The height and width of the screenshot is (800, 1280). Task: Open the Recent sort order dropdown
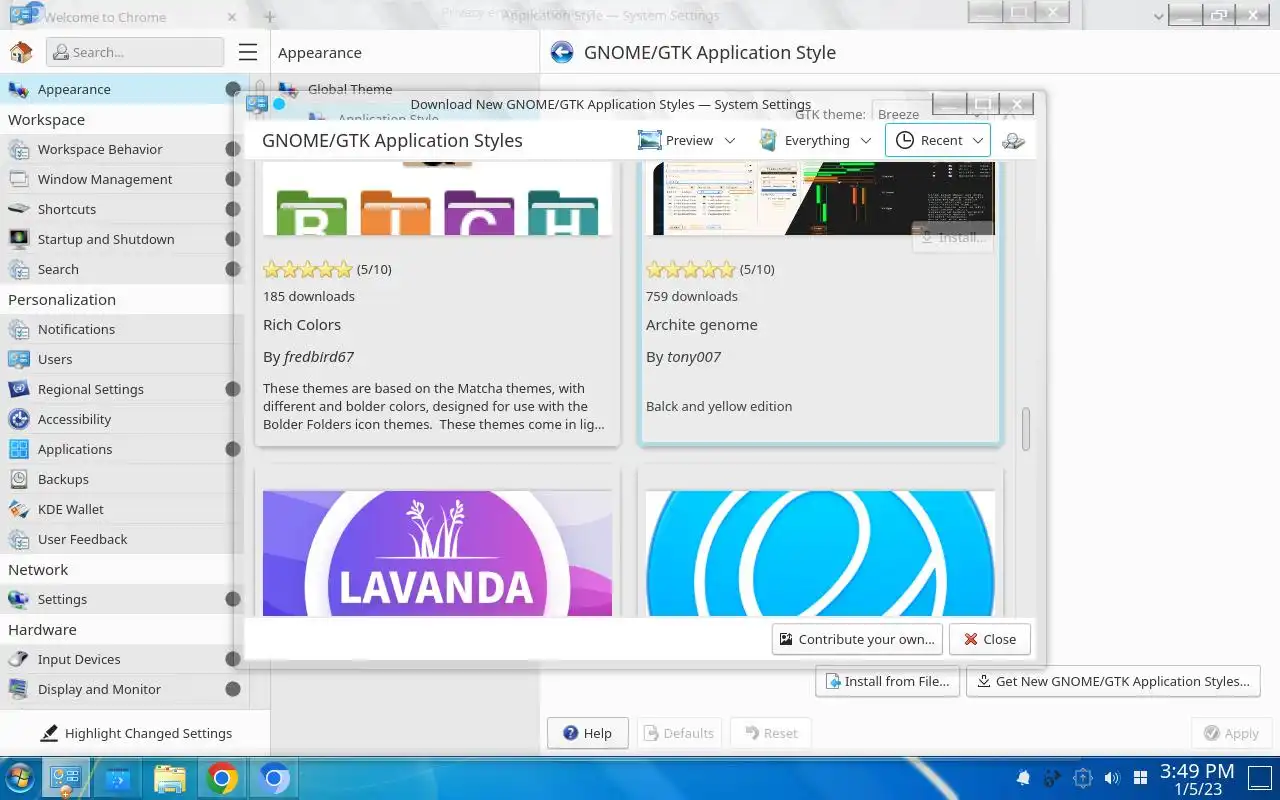[938, 140]
